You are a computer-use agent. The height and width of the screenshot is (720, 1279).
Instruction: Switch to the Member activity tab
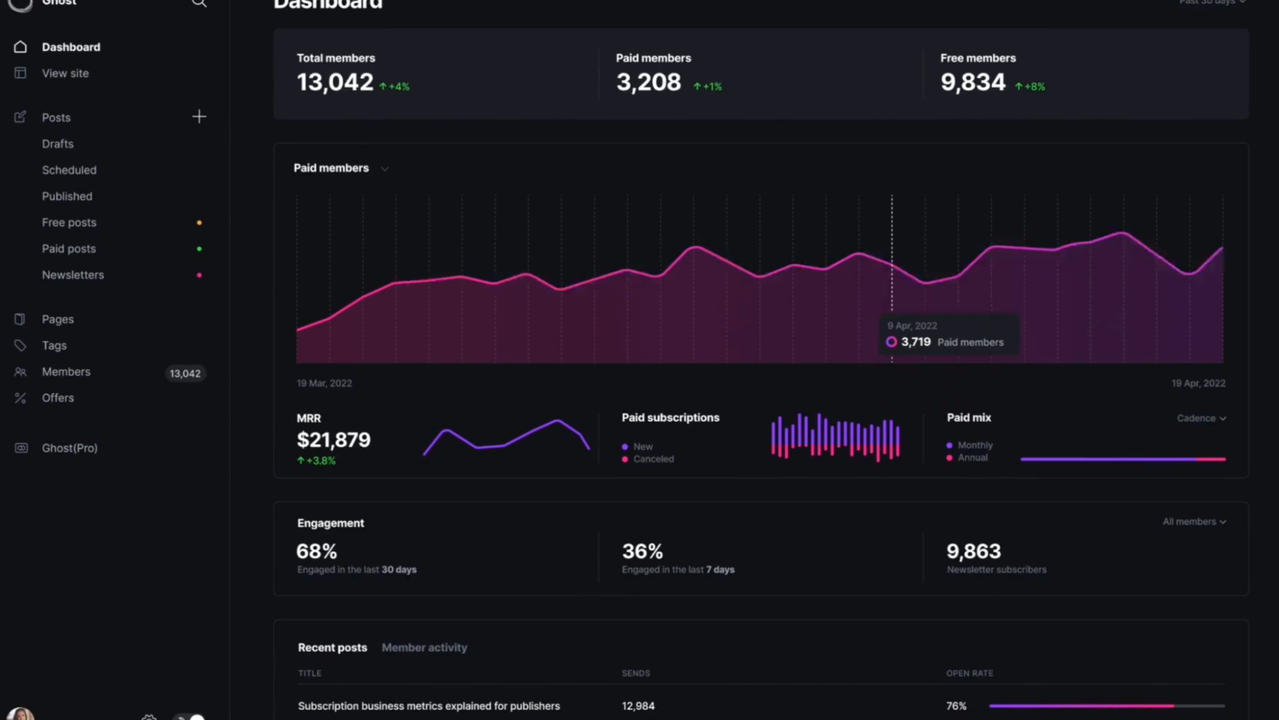coord(424,648)
